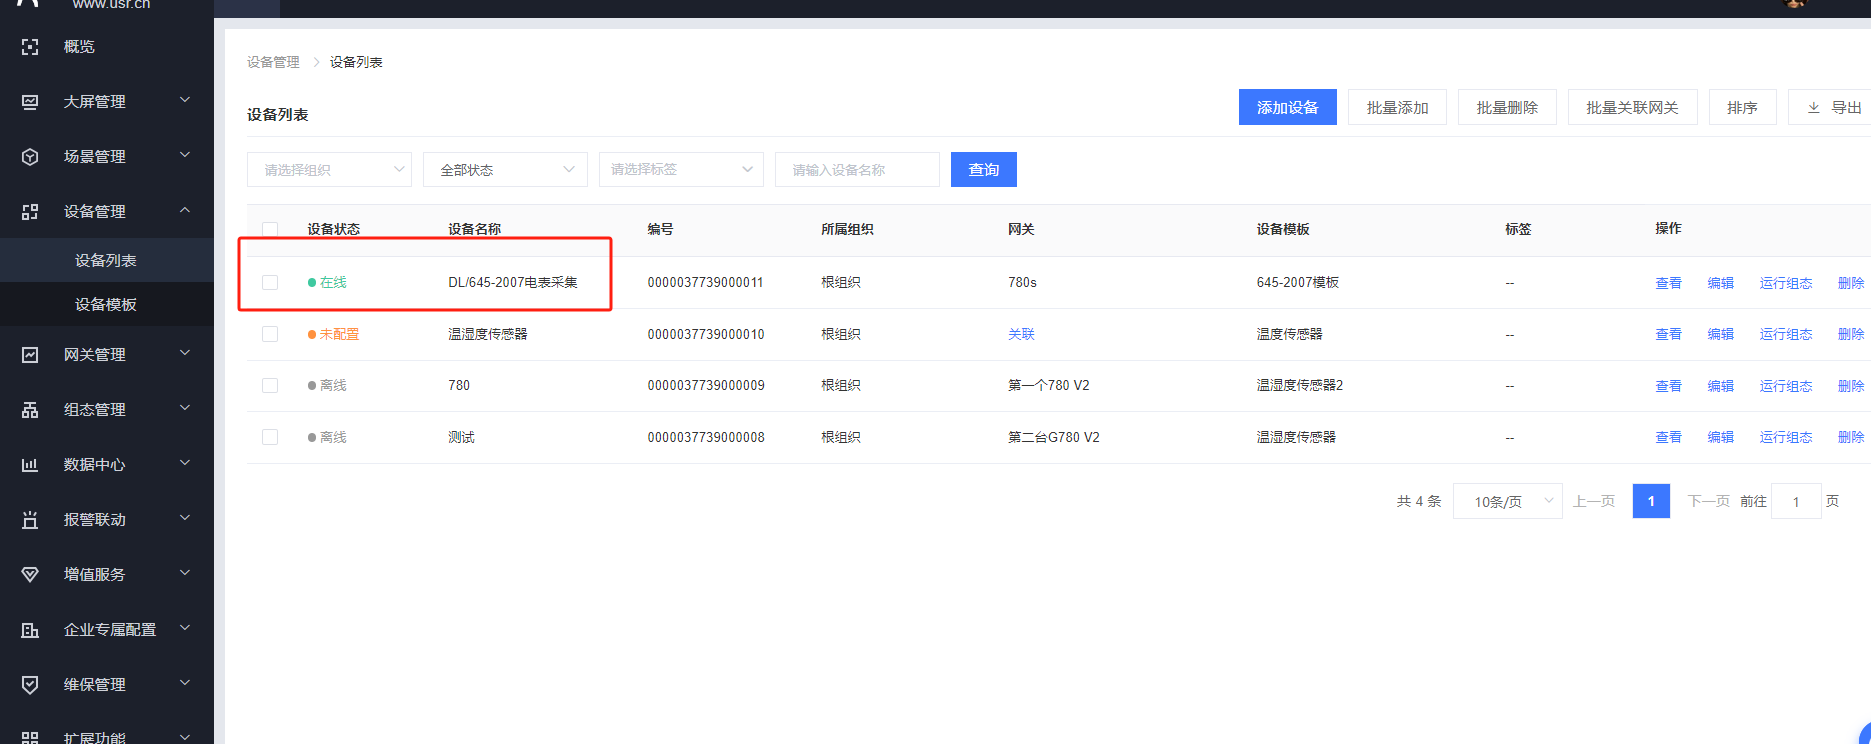This screenshot has height=744, width=1871.
Task: Tick the checkbox for 温湿度传感器 device
Action: pos(270,334)
